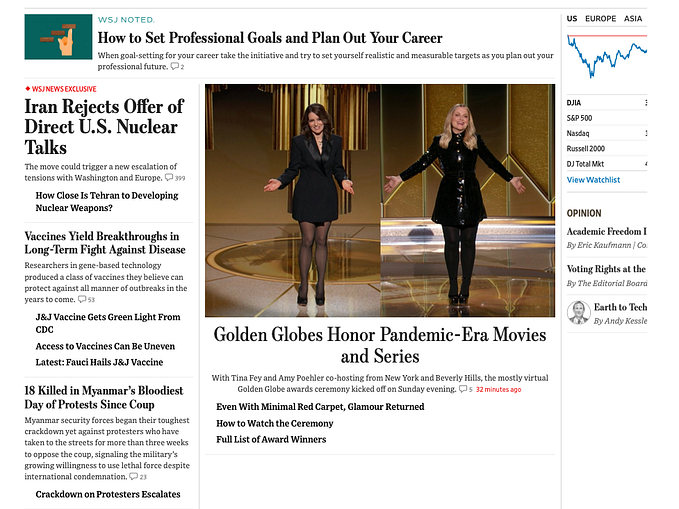Screen dimensions: 679x509
Task: Open Golden Globes Honor Pandemic-Era Movies headline
Action: (x=380, y=345)
